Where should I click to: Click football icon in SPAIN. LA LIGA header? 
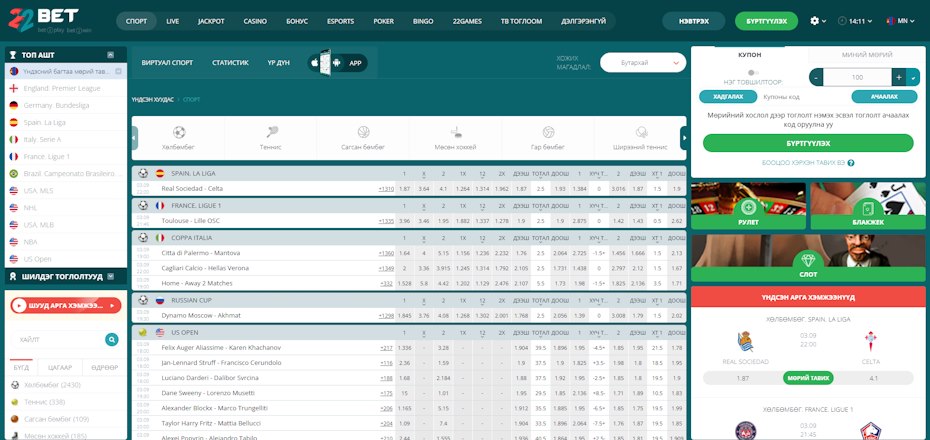point(143,173)
